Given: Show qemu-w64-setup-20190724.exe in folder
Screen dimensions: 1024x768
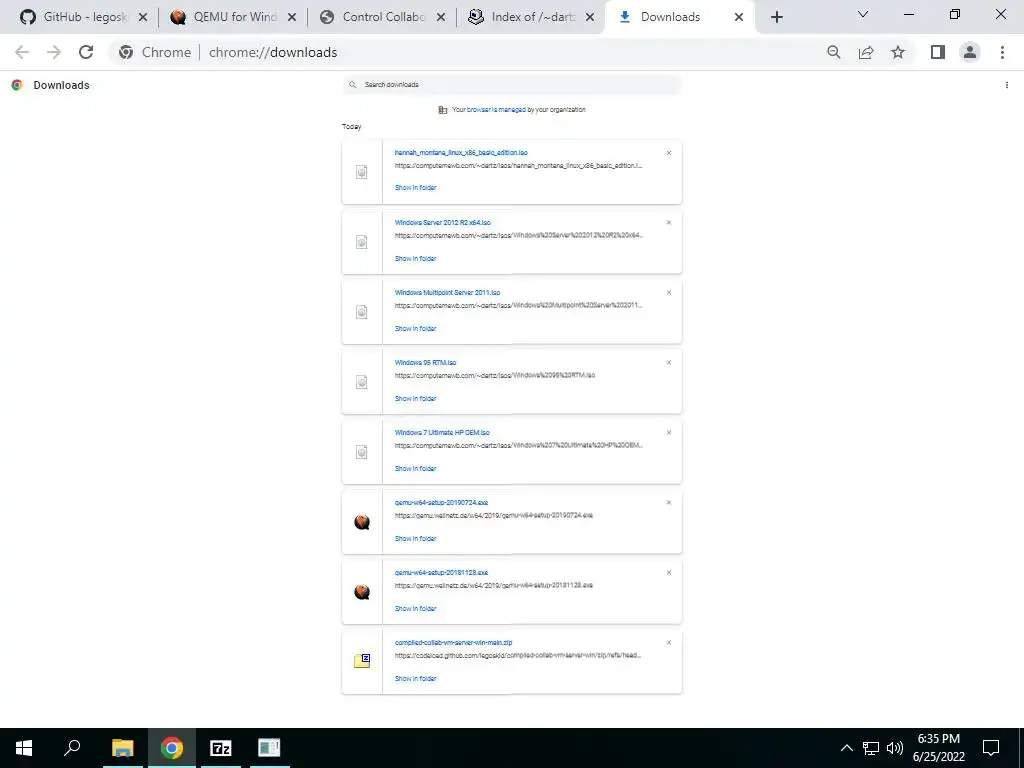Looking at the screenshot, I should click(415, 539).
